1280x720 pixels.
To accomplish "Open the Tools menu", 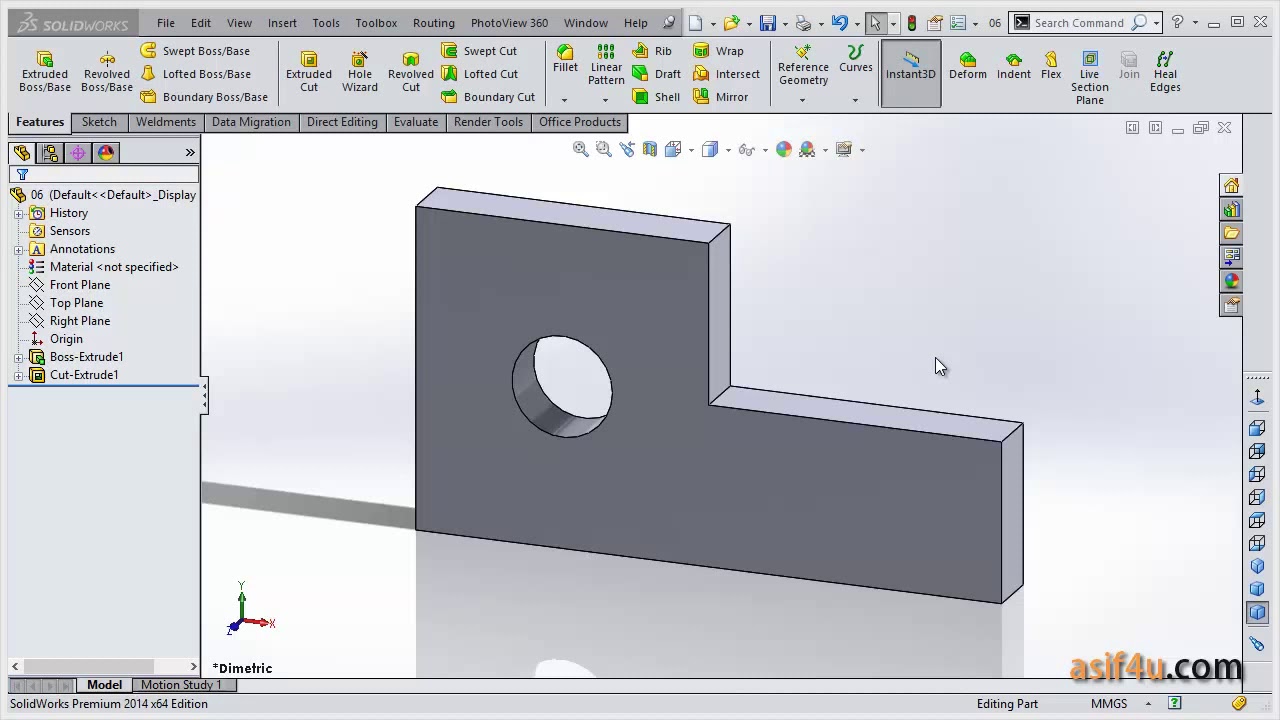I will [326, 23].
